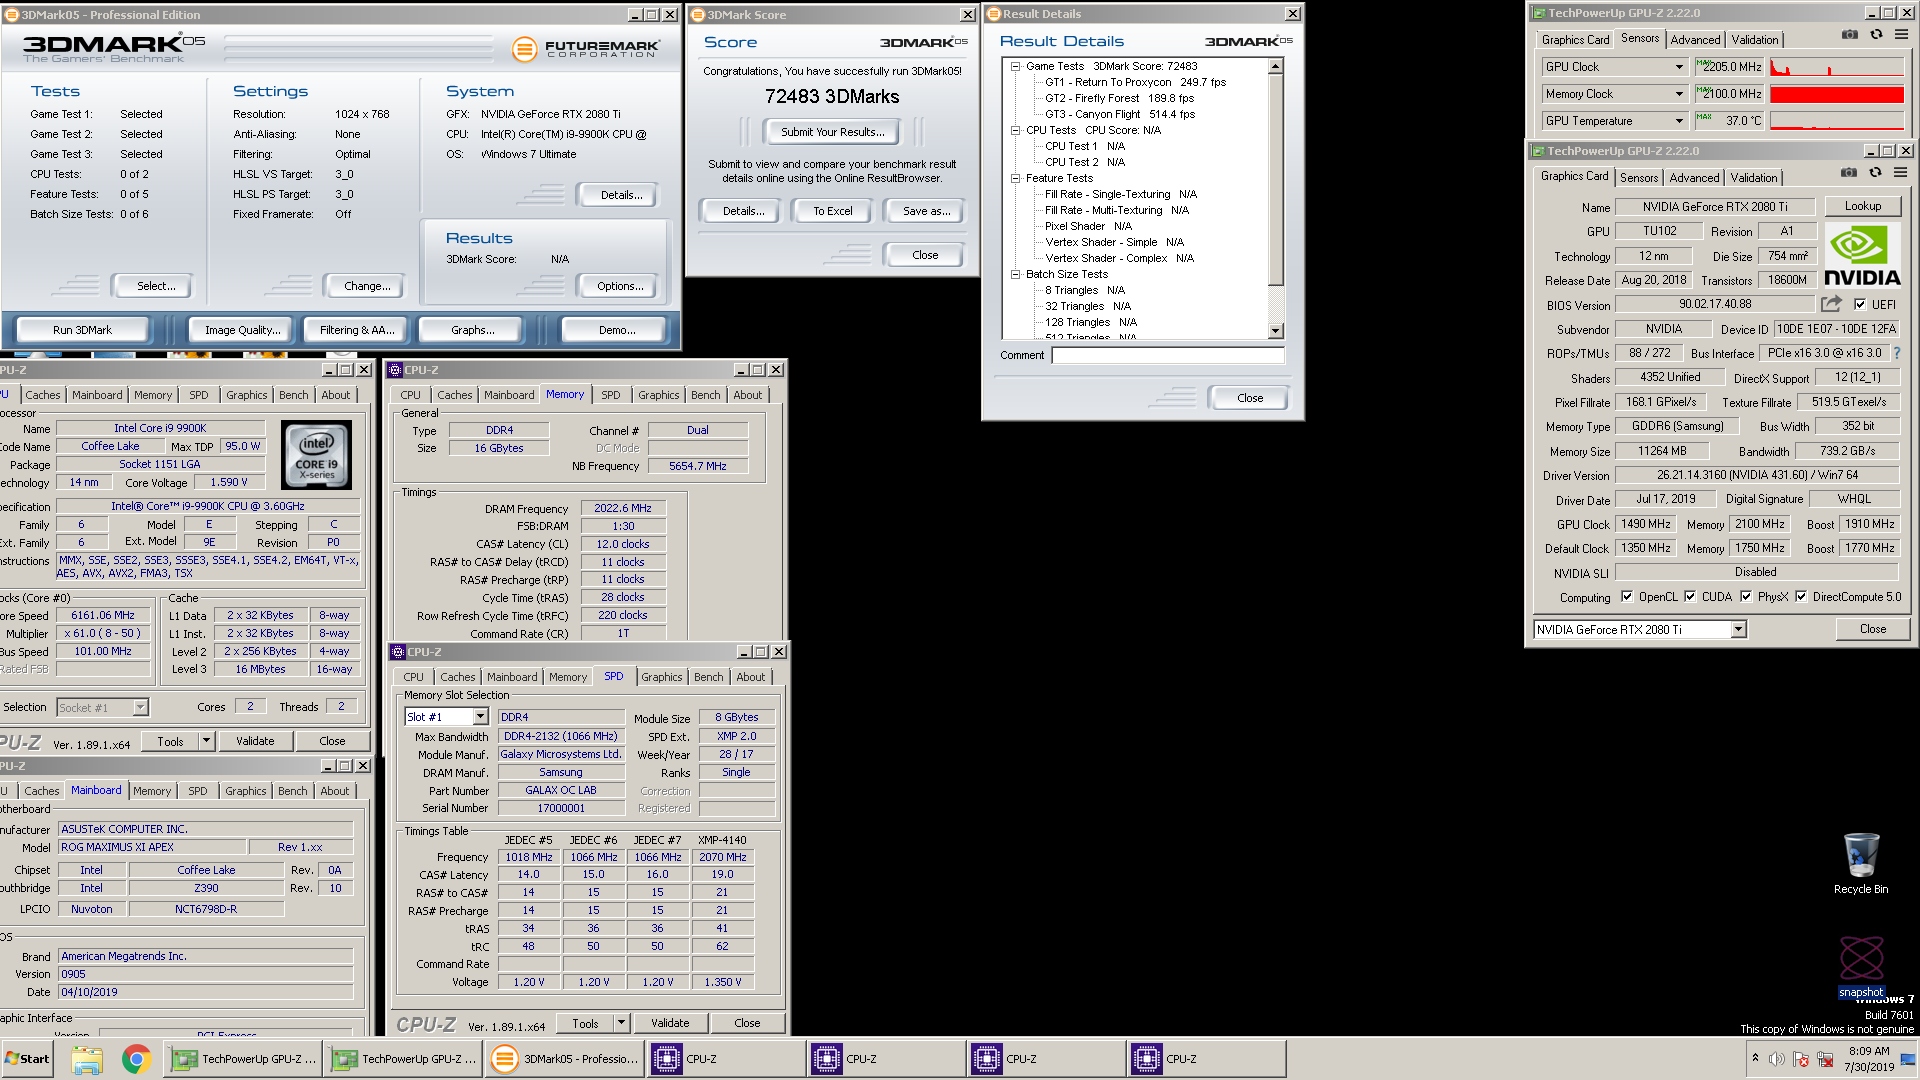Viewport: 1920px width, 1080px height.
Task: Toggle PhysX computing checkbox
Action: 1746,597
